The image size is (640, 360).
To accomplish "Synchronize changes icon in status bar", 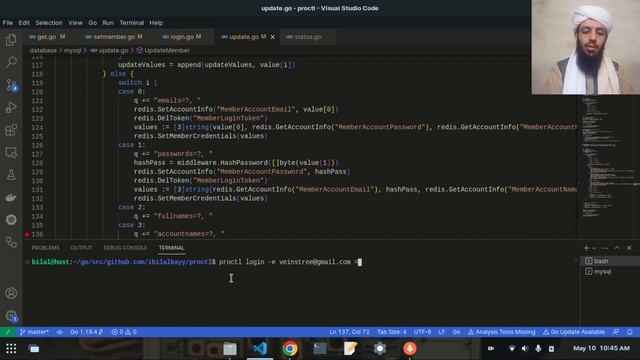I will (60, 332).
